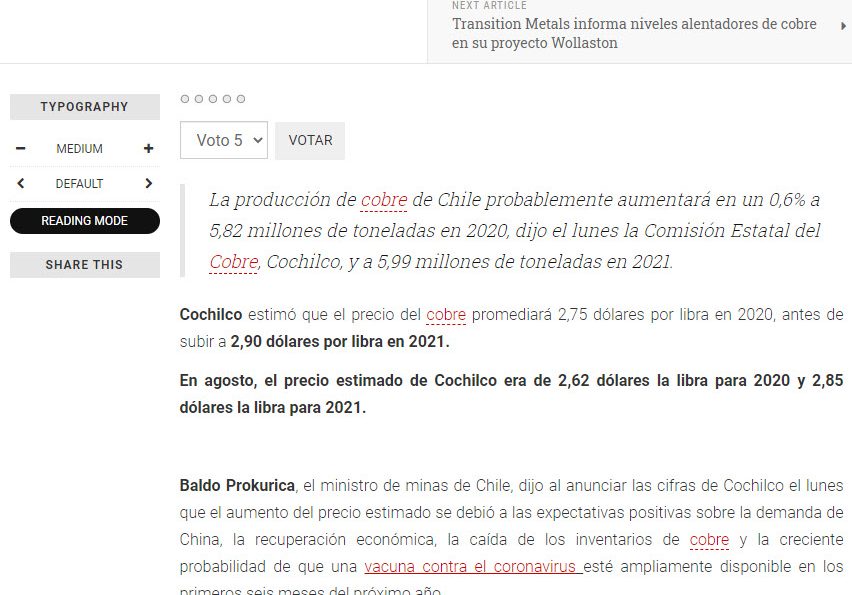Open next article about Transition Metals
This screenshot has width=852, height=595.
point(634,33)
